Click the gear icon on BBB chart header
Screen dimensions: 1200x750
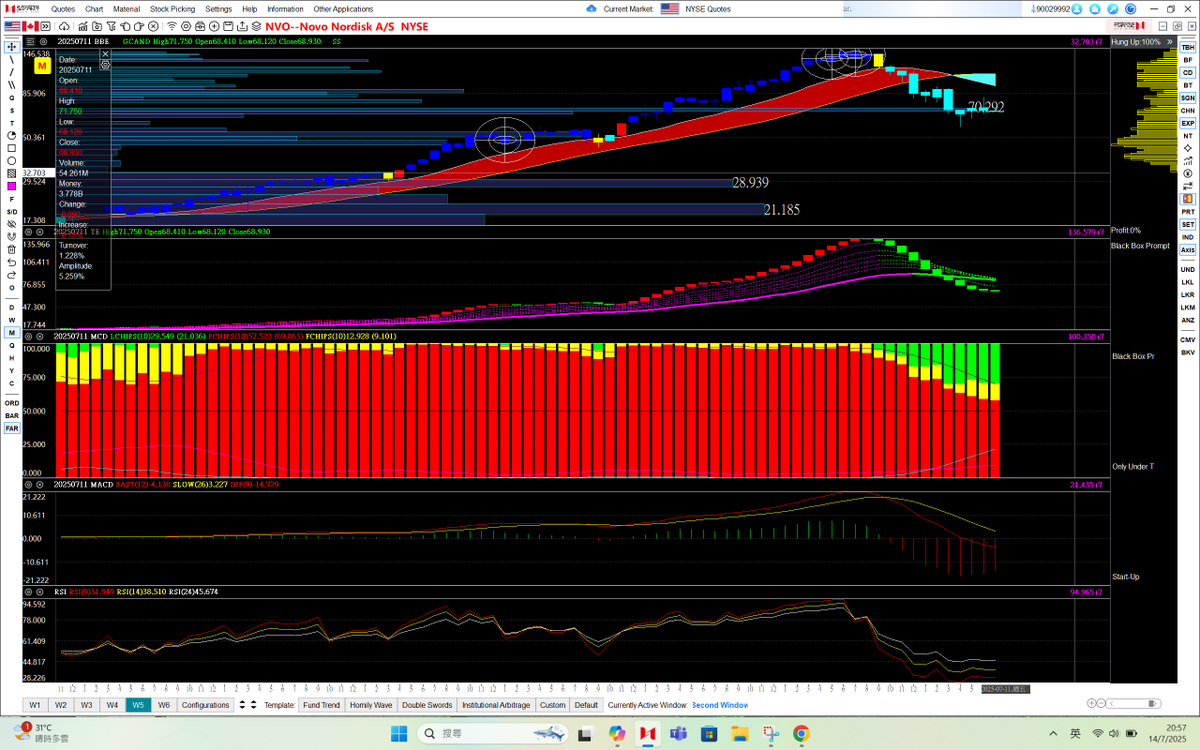[43, 41]
